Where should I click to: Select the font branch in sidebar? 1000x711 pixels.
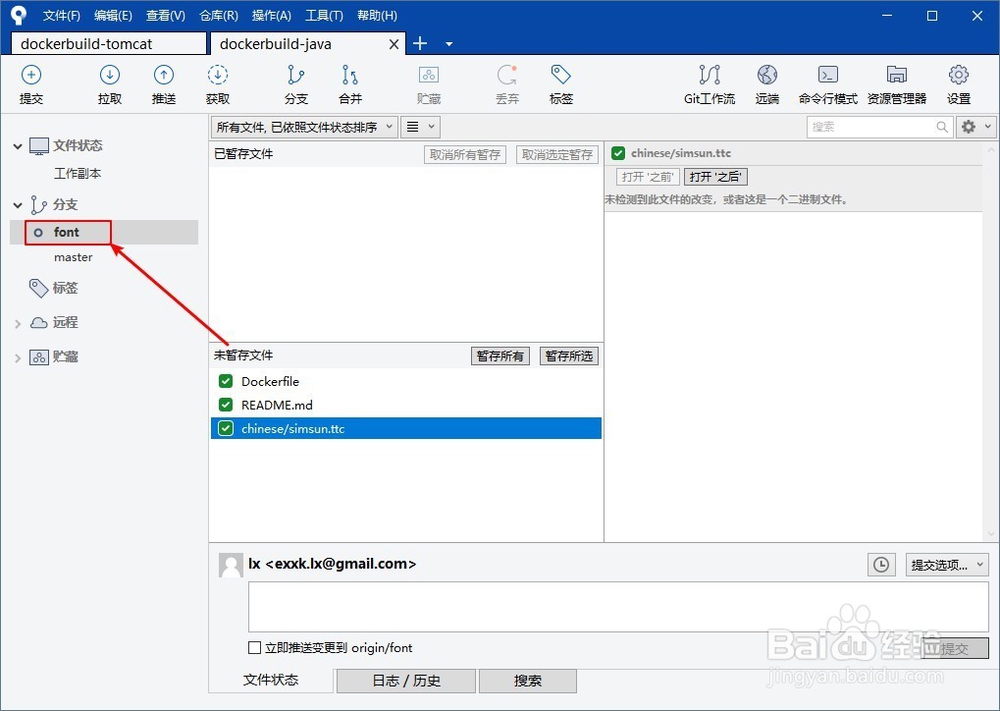tap(104, 232)
